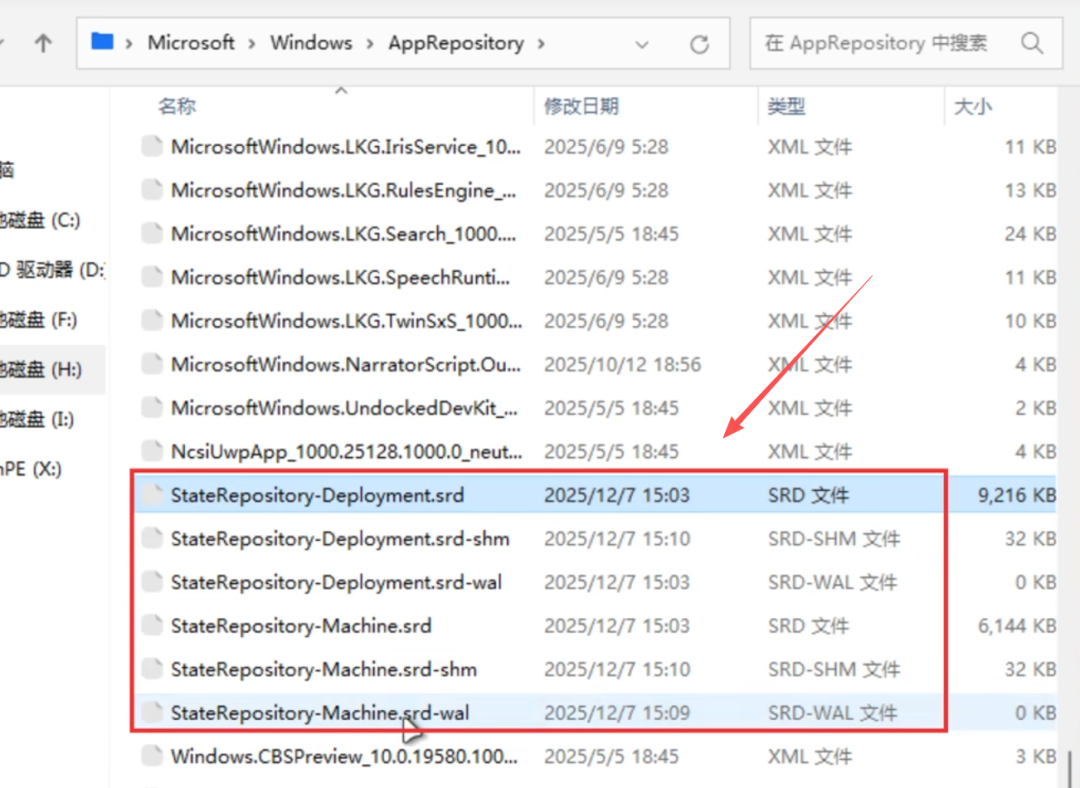Viewport: 1080px width, 788px height.
Task: Open address bar history dropdown chevron
Action: pos(642,44)
